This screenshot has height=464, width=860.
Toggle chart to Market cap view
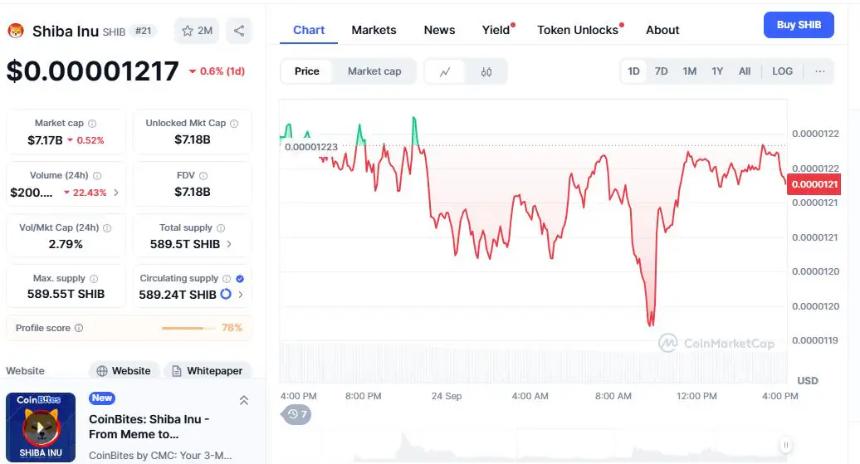click(374, 72)
